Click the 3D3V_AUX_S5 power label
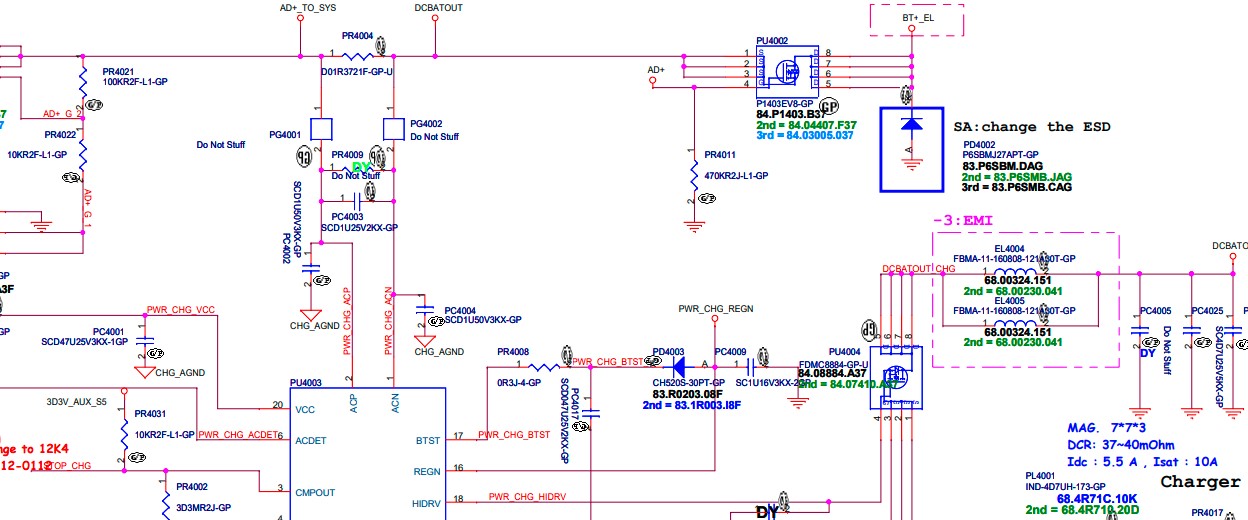 [x=77, y=402]
